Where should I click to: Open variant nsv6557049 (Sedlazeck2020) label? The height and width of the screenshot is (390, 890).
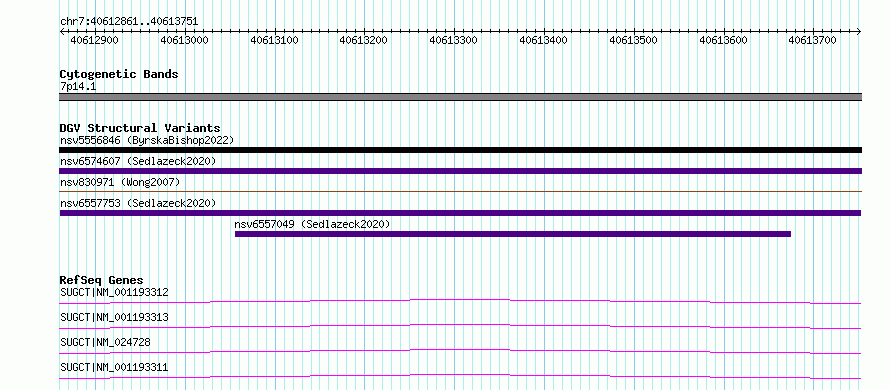pos(312,224)
